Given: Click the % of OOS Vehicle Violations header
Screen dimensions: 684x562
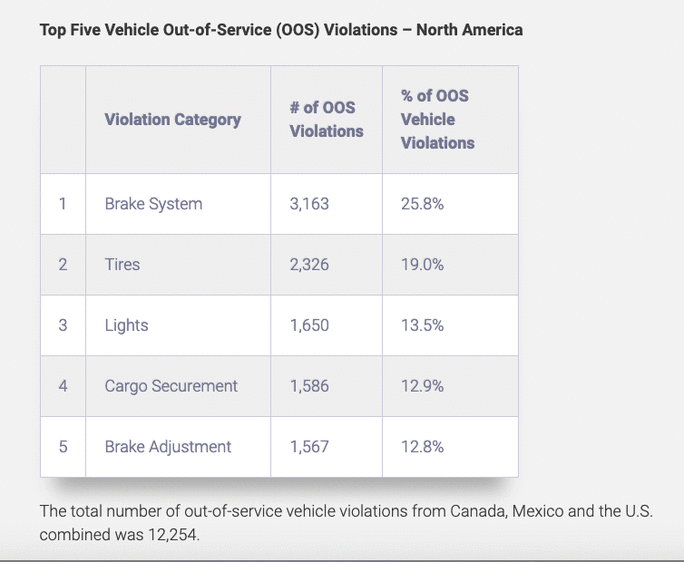Looking at the screenshot, I should click(x=438, y=119).
